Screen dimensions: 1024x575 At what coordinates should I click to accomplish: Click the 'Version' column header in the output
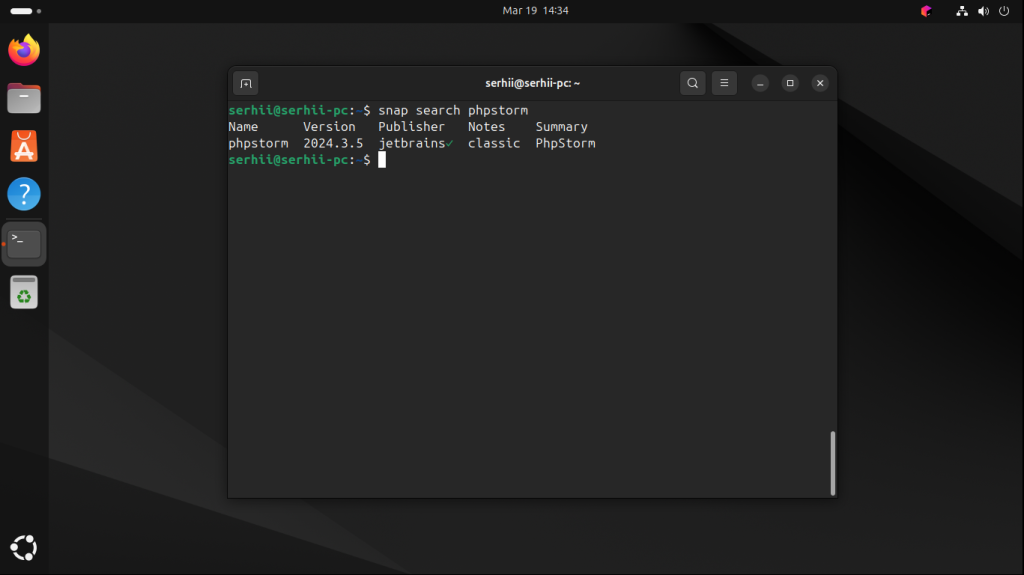click(x=329, y=127)
